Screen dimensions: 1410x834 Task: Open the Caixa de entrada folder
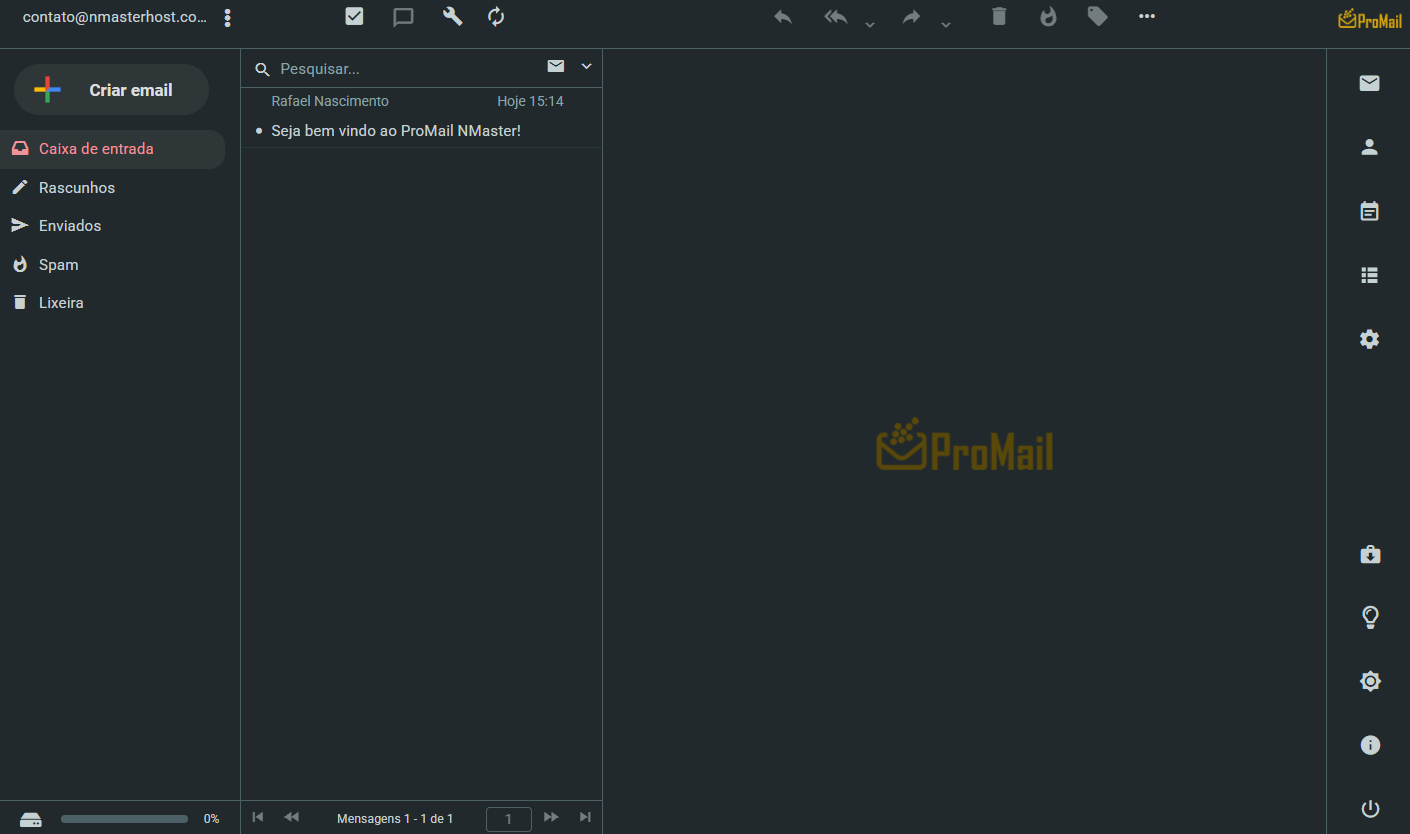pos(112,149)
